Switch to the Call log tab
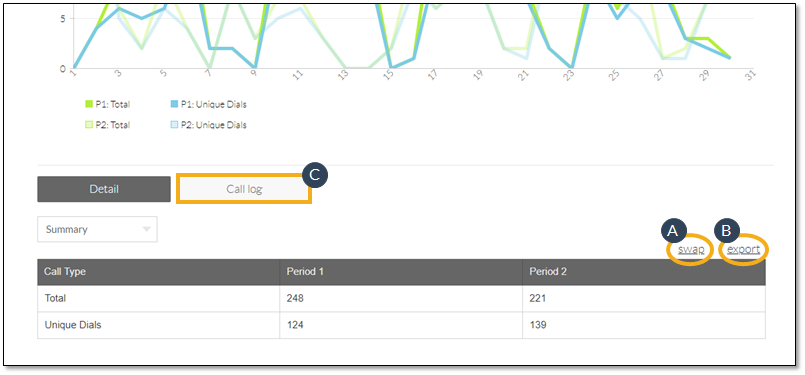The image size is (805, 375). pos(244,189)
